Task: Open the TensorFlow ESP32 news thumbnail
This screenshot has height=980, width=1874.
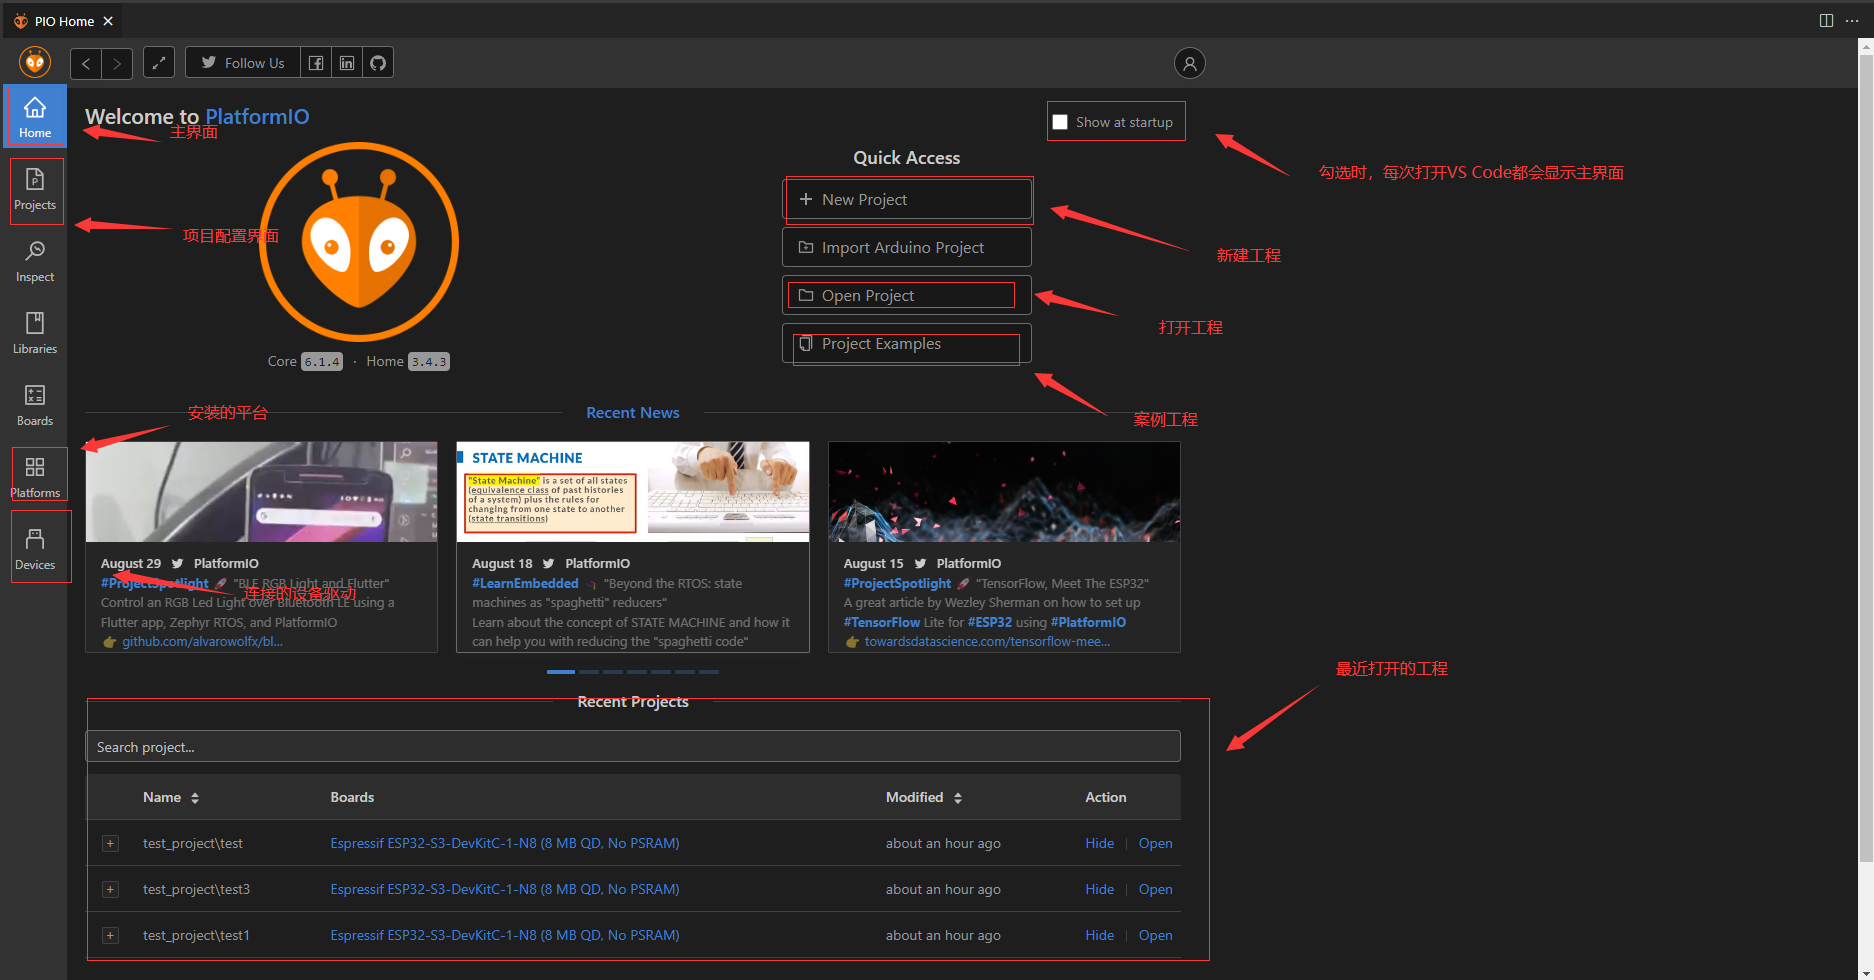Action: [1004, 492]
